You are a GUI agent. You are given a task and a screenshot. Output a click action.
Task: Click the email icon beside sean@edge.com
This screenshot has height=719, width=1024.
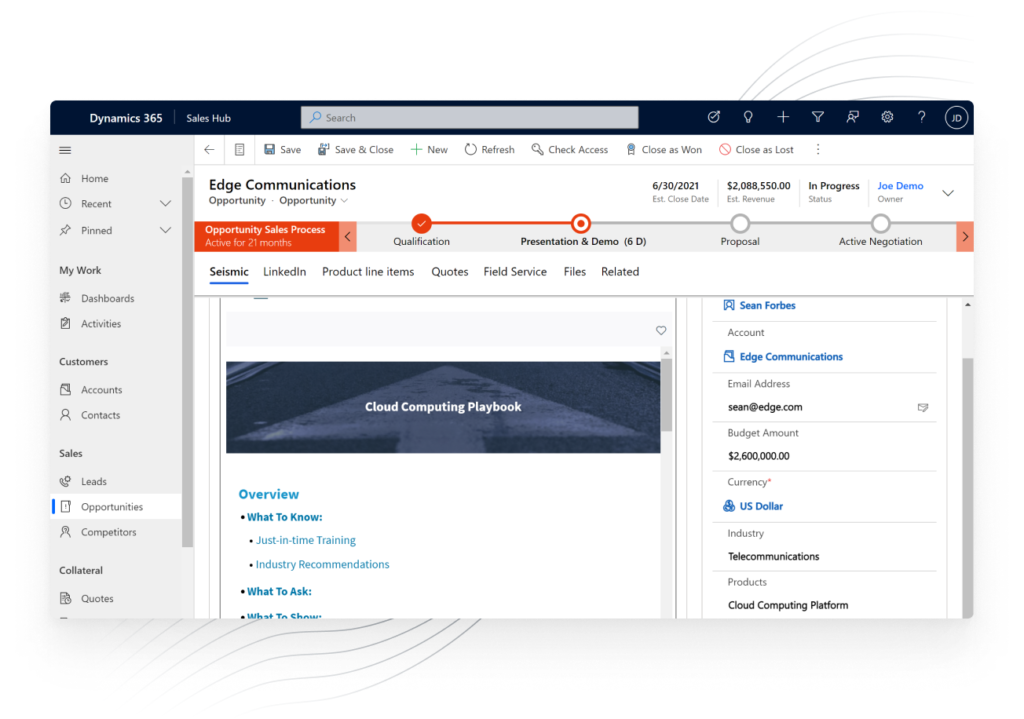(x=923, y=407)
